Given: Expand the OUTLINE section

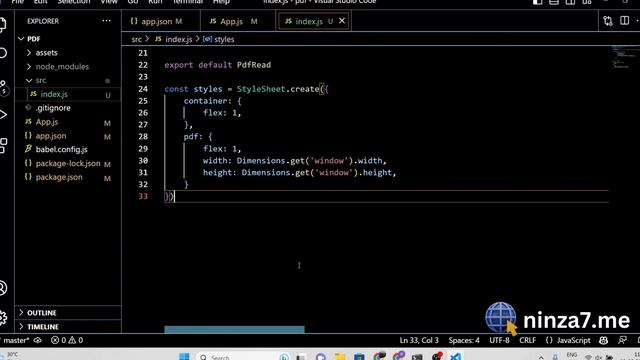Looking at the screenshot, I should click(x=68, y=313).
